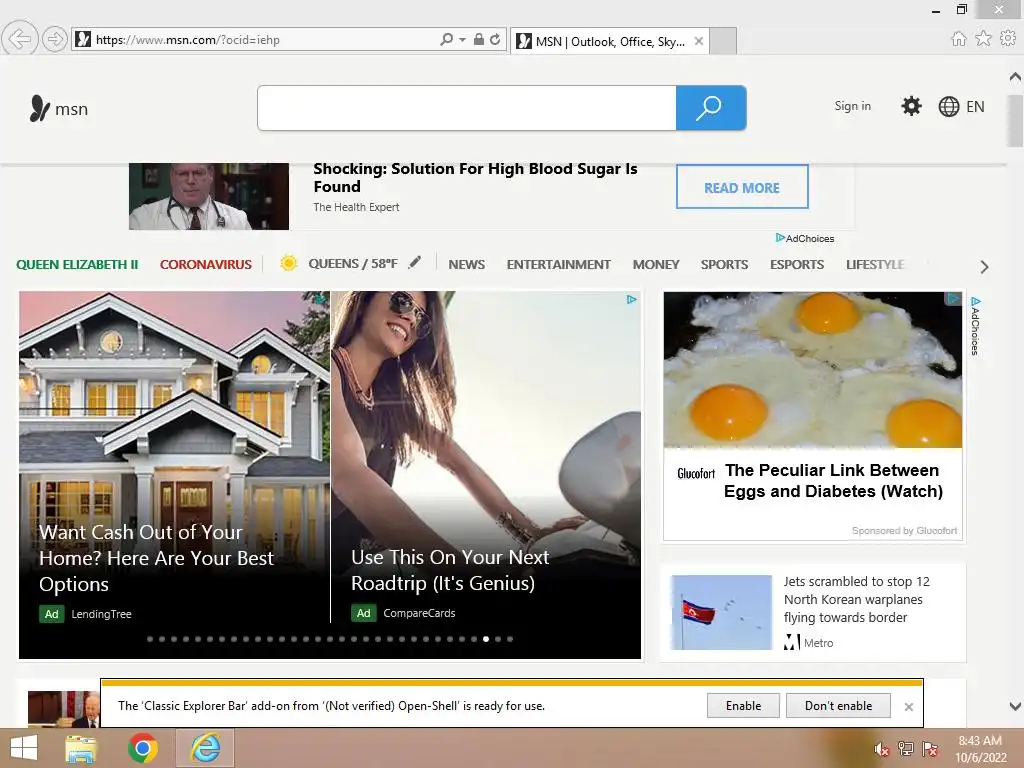The image size is (1024, 768).
Task: Open the Shocking blood sugar solution headline
Action: point(475,178)
